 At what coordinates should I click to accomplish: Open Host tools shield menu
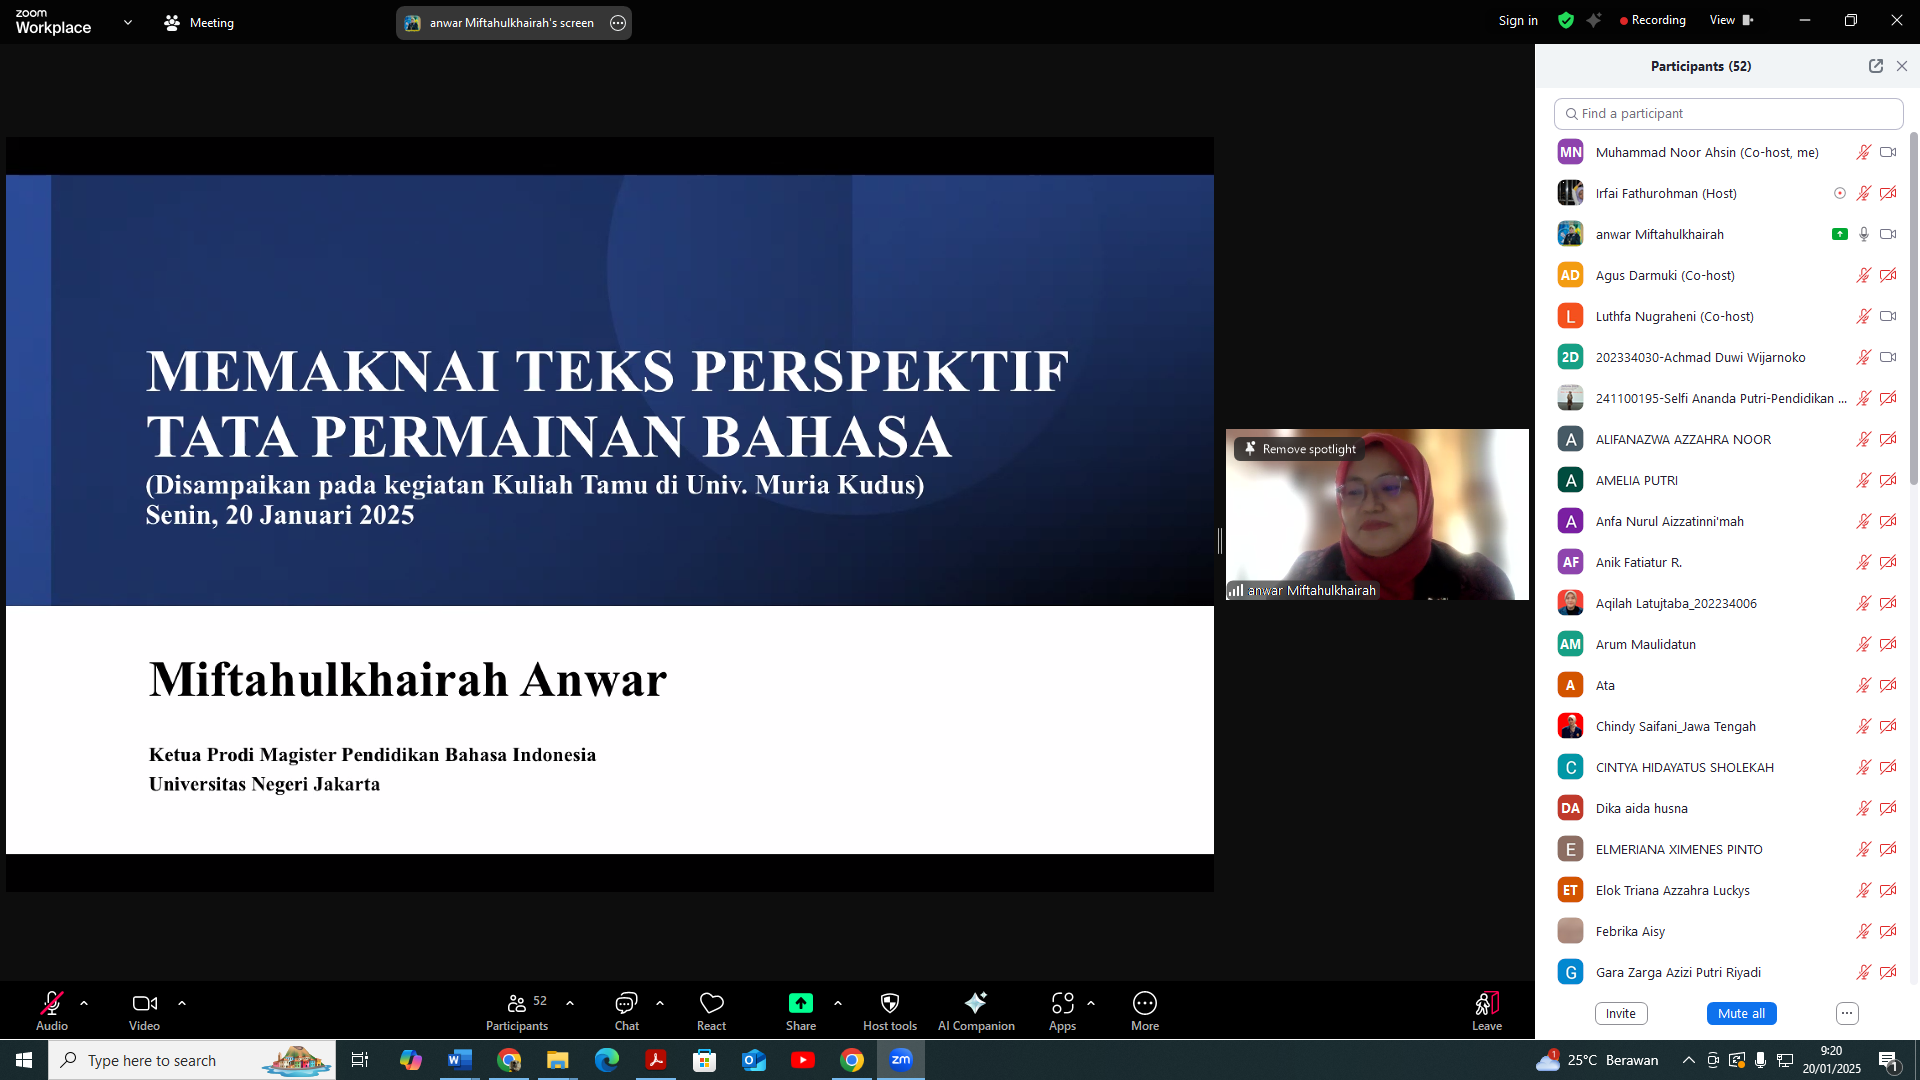890,1011
